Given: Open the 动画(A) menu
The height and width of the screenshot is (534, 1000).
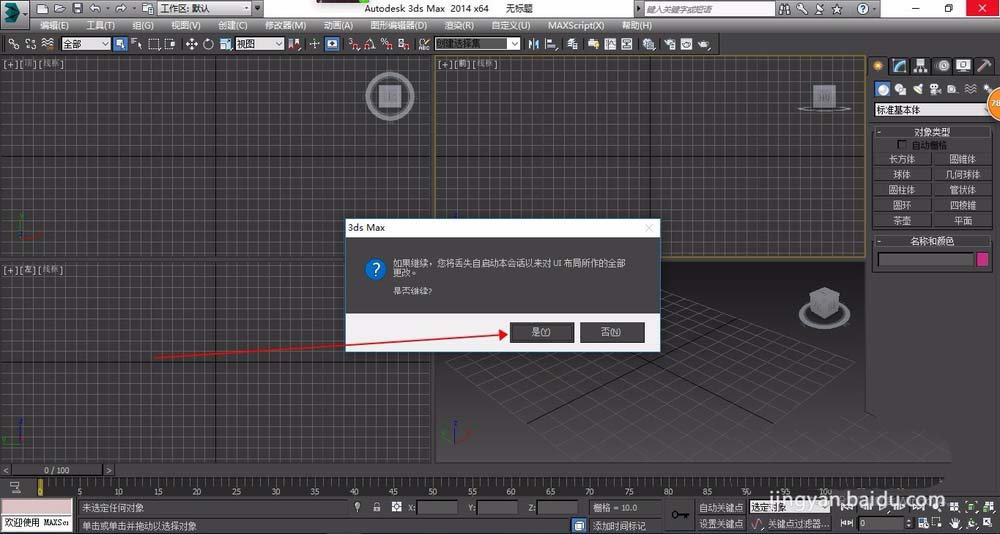Looking at the screenshot, I should tap(338, 26).
